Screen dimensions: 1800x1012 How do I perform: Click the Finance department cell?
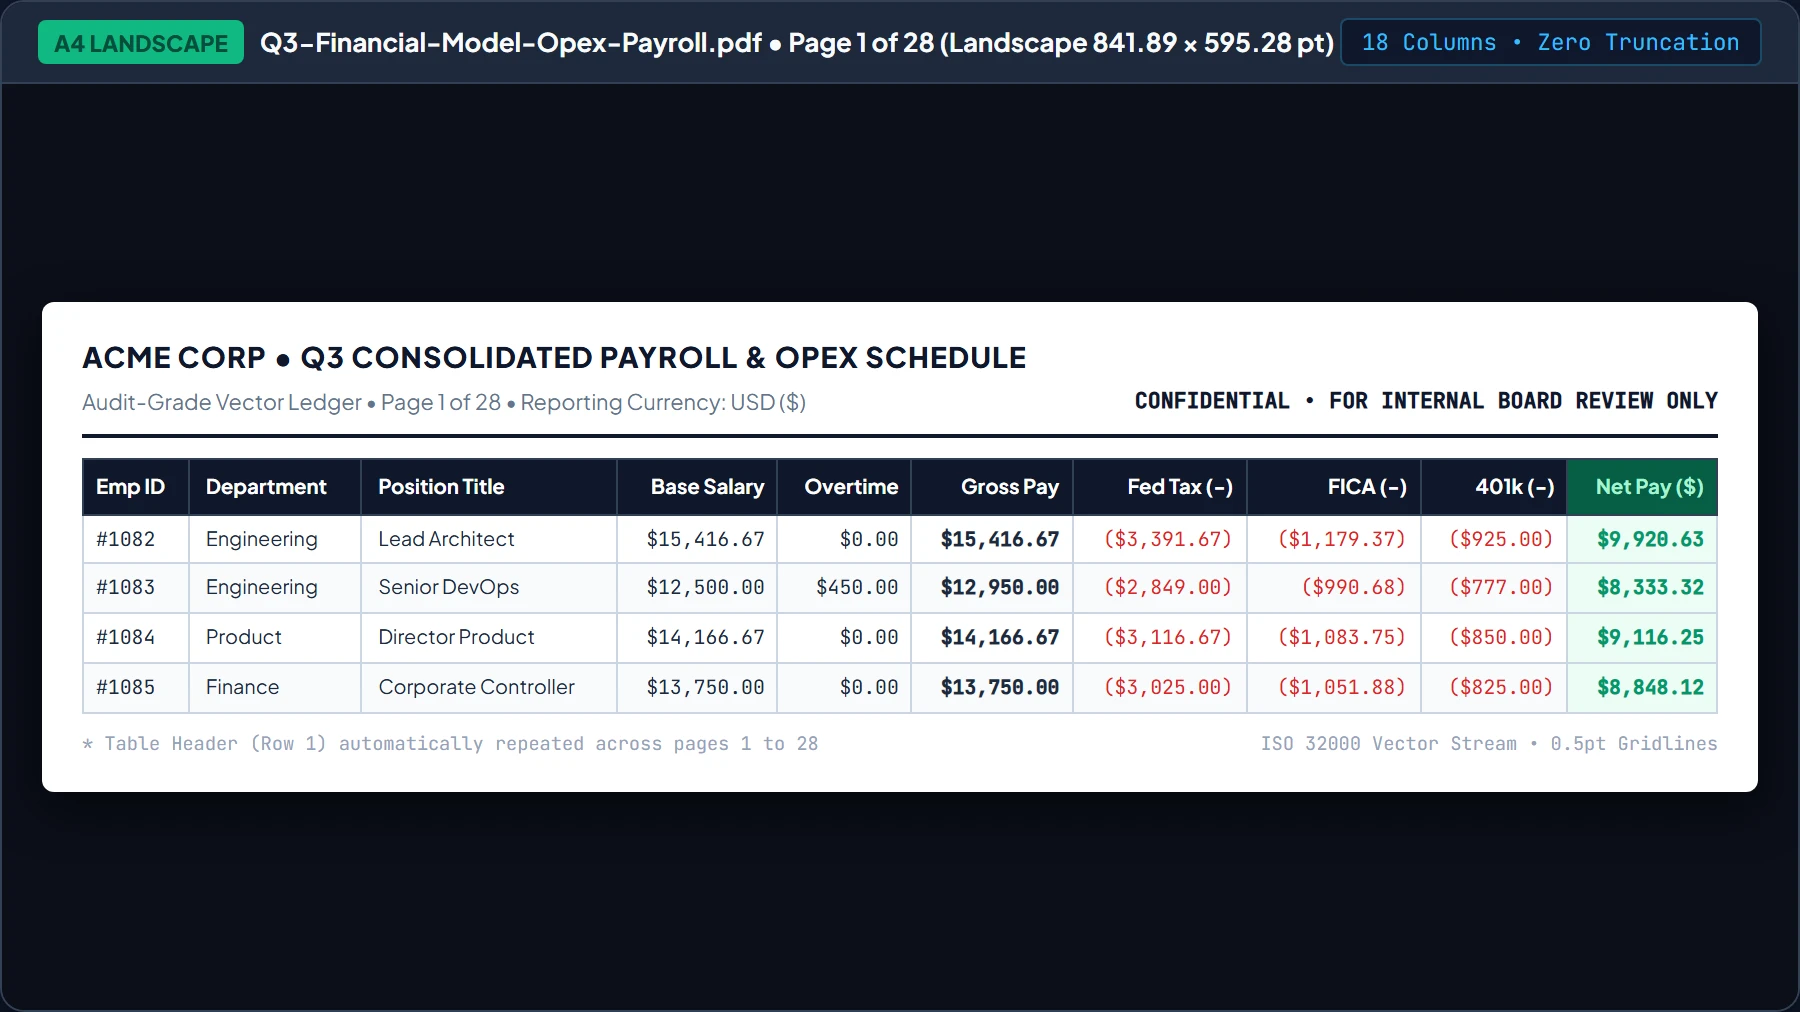(275, 687)
